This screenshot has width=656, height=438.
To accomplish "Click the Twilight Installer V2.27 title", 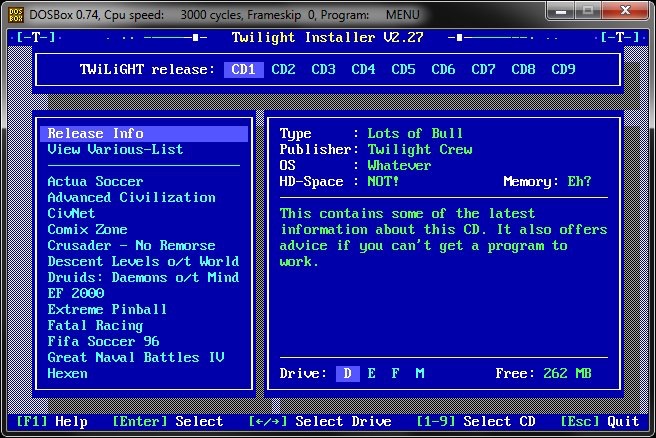I will pyautogui.click(x=328, y=38).
